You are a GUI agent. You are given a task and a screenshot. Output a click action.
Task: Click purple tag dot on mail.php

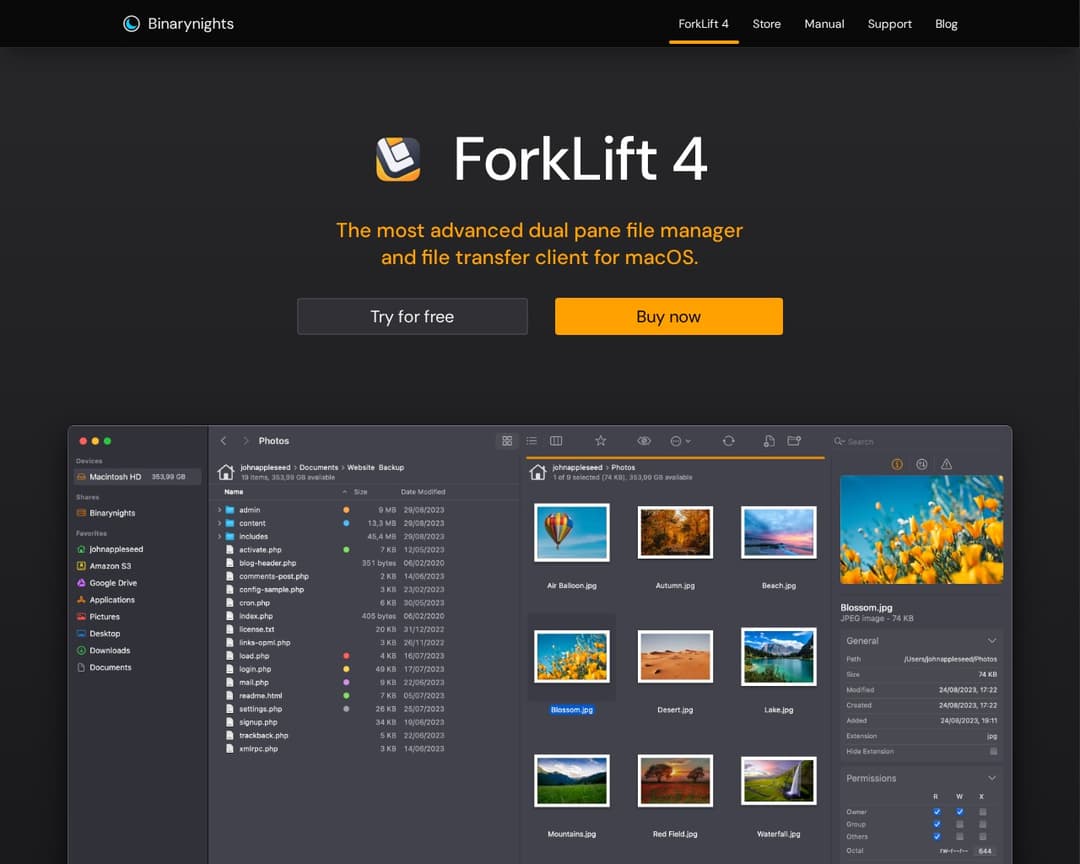coord(346,683)
